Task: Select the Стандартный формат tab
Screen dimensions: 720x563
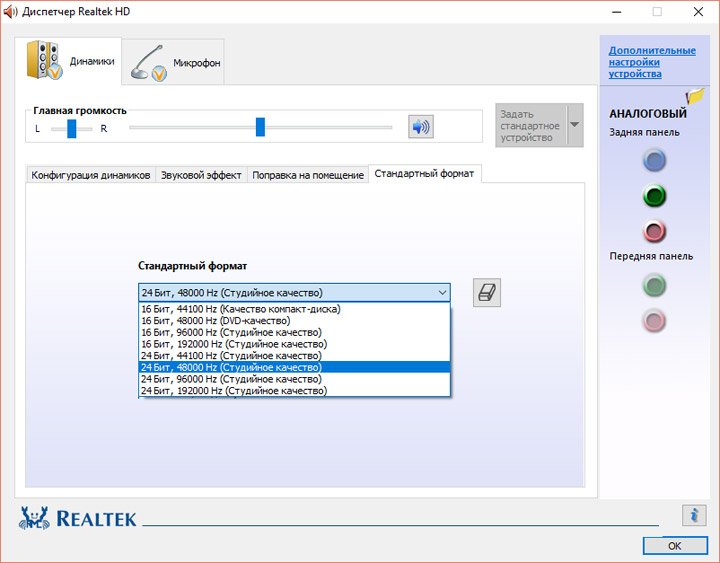Action: (x=424, y=174)
